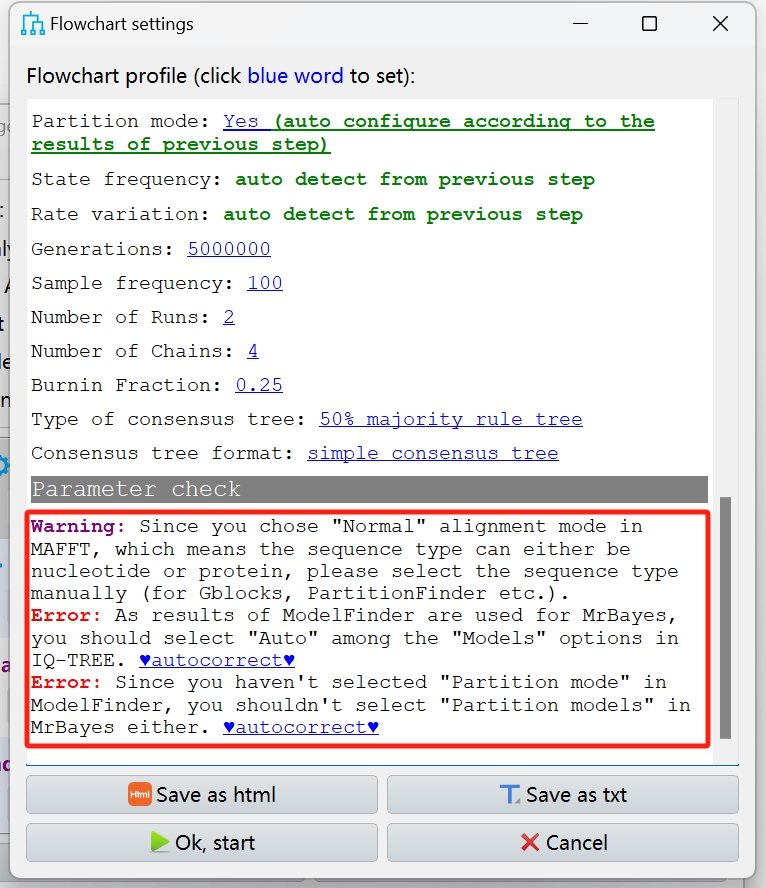Image resolution: width=766 pixels, height=888 pixels.
Task: Close the Flowchart settings window
Action: [720, 24]
